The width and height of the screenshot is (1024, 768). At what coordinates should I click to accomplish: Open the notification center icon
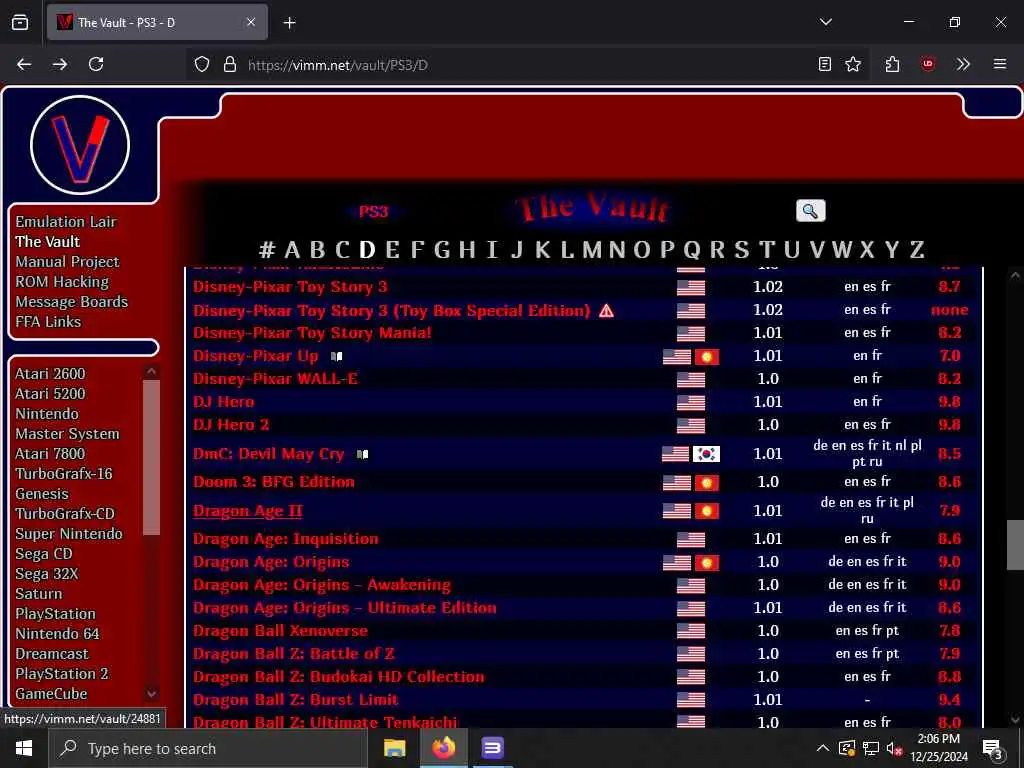click(x=992, y=748)
